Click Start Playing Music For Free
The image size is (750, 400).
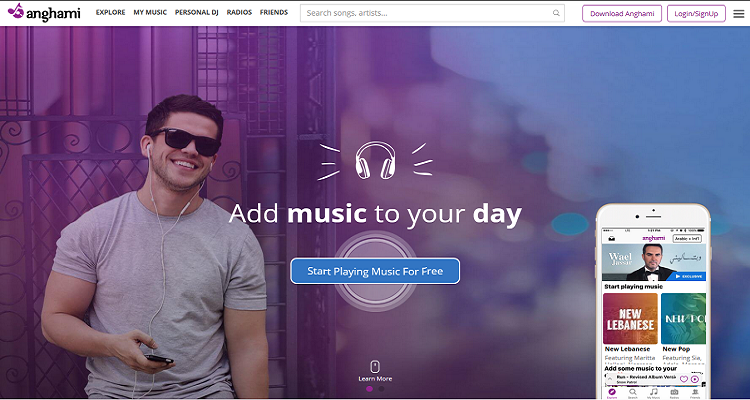[x=375, y=271]
